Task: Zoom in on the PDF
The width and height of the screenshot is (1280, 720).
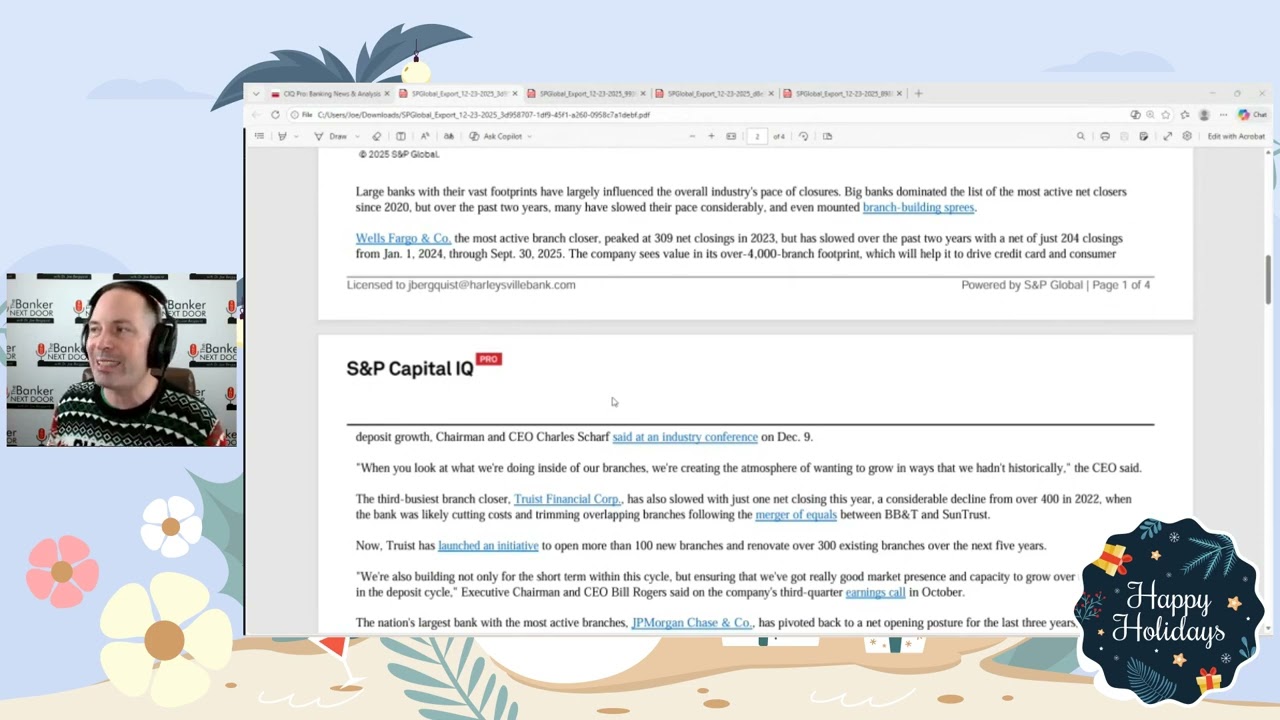Action: tap(711, 136)
